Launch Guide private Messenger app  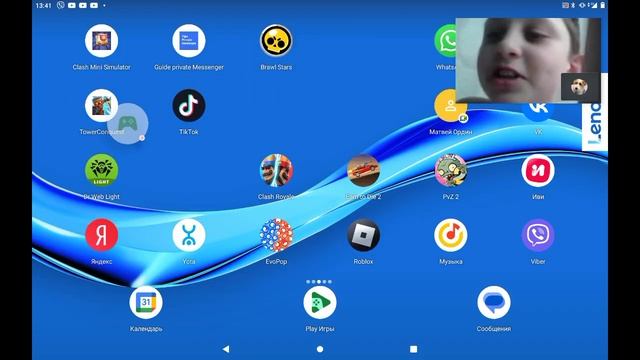pyautogui.click(x=189, y=40)
